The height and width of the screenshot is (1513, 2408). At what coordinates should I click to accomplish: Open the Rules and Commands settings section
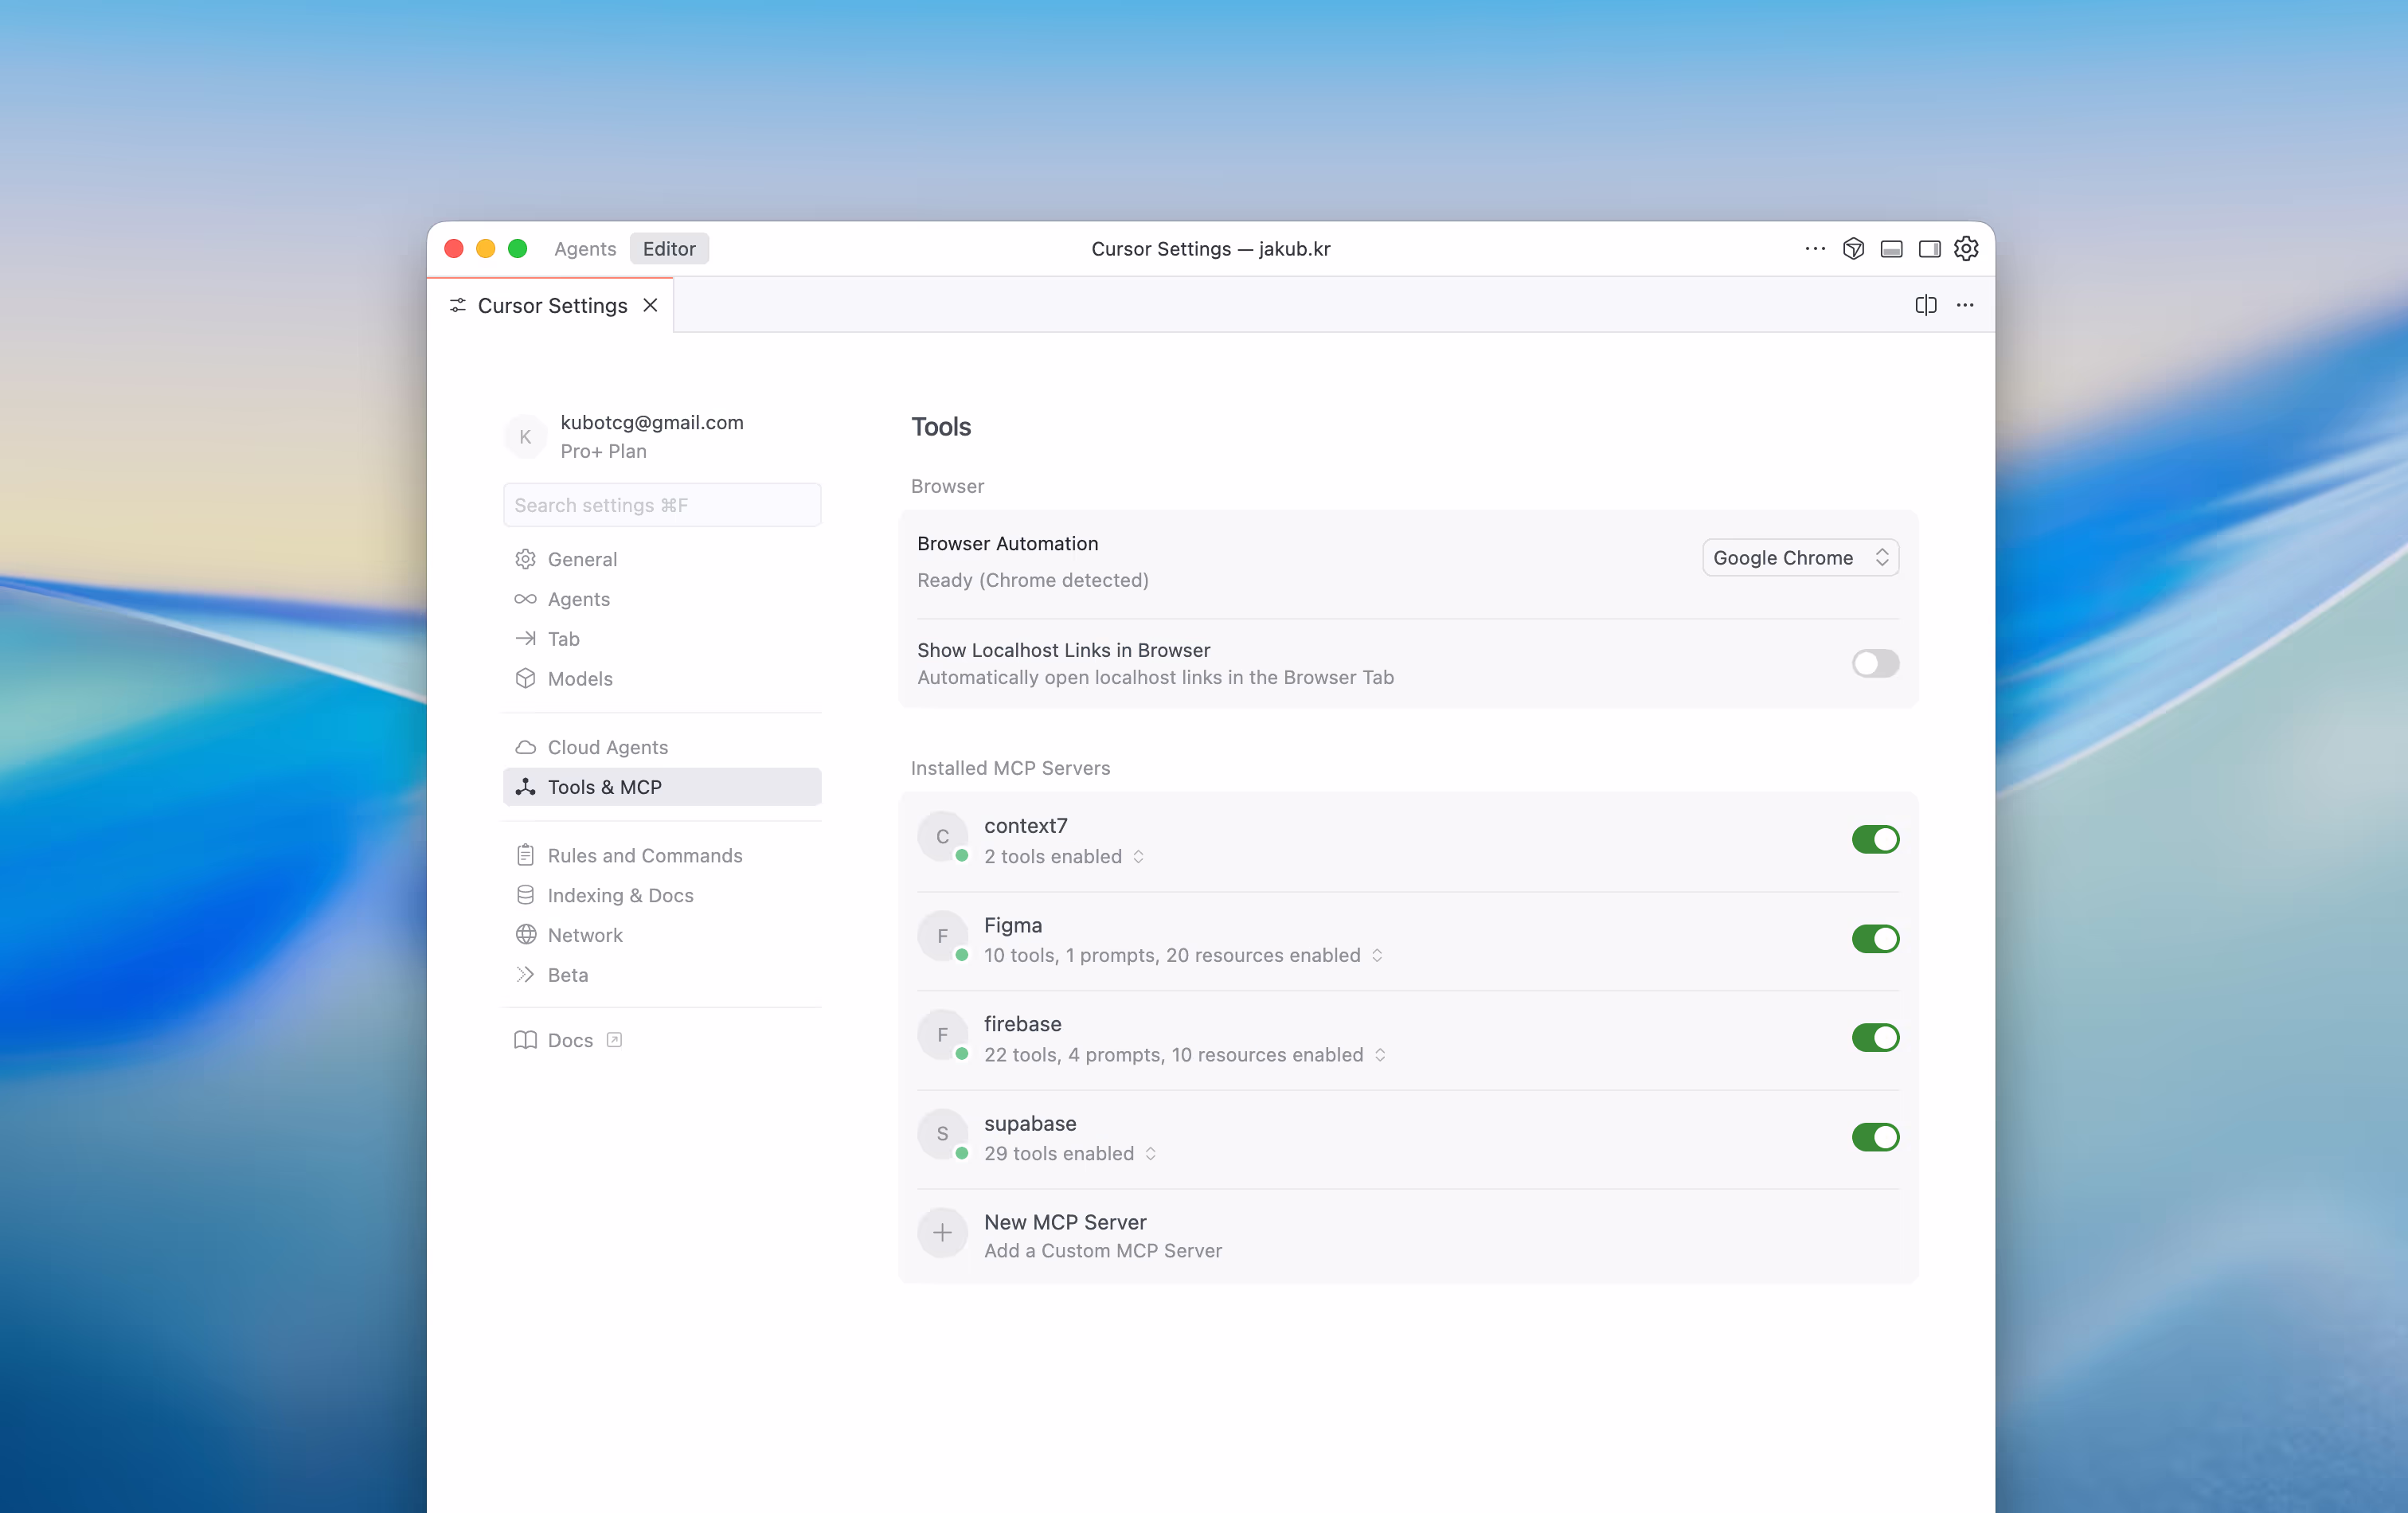[644, 856]
